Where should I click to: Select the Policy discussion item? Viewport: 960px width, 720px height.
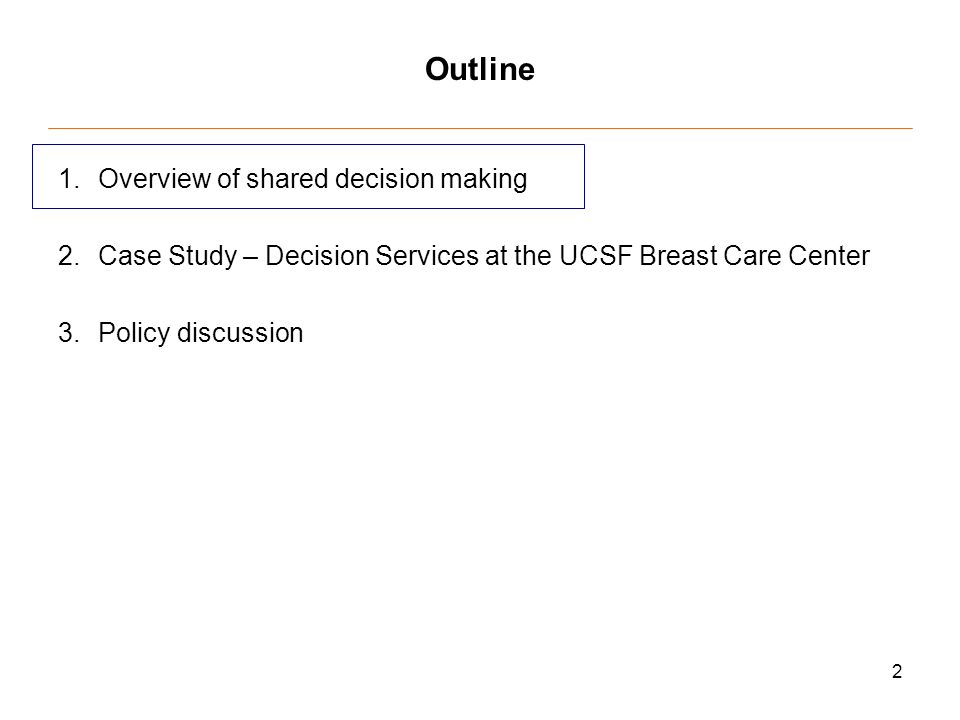tap(201, 334)
